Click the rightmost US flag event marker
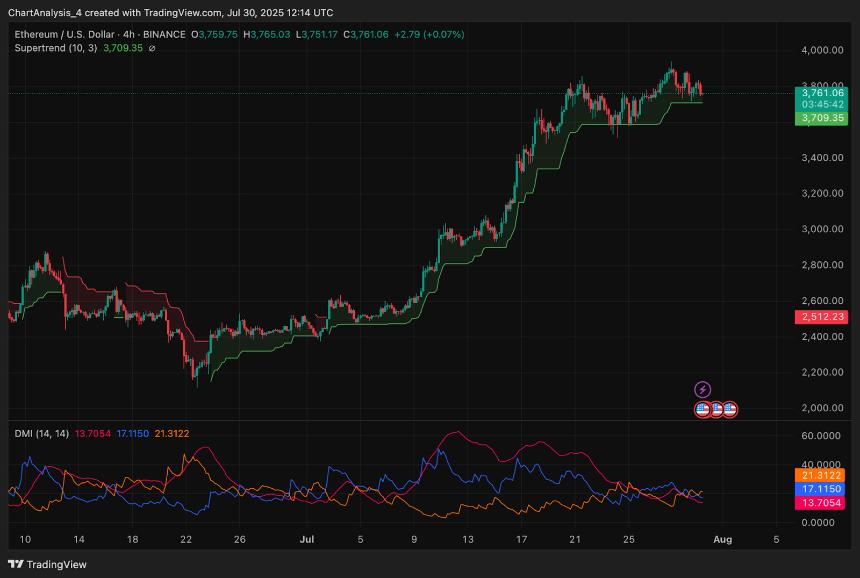Screen dimensions: 860x578 (x=730, y=409)
